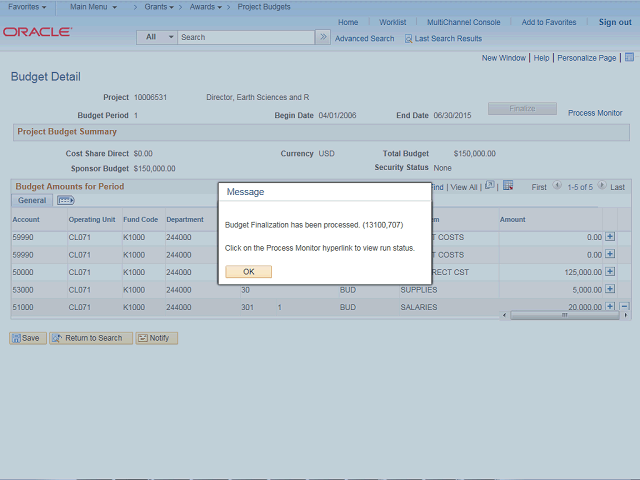640x480 pixels.
Task: Sort by the Fund Code column header
Action: click(x=140, y=220)
